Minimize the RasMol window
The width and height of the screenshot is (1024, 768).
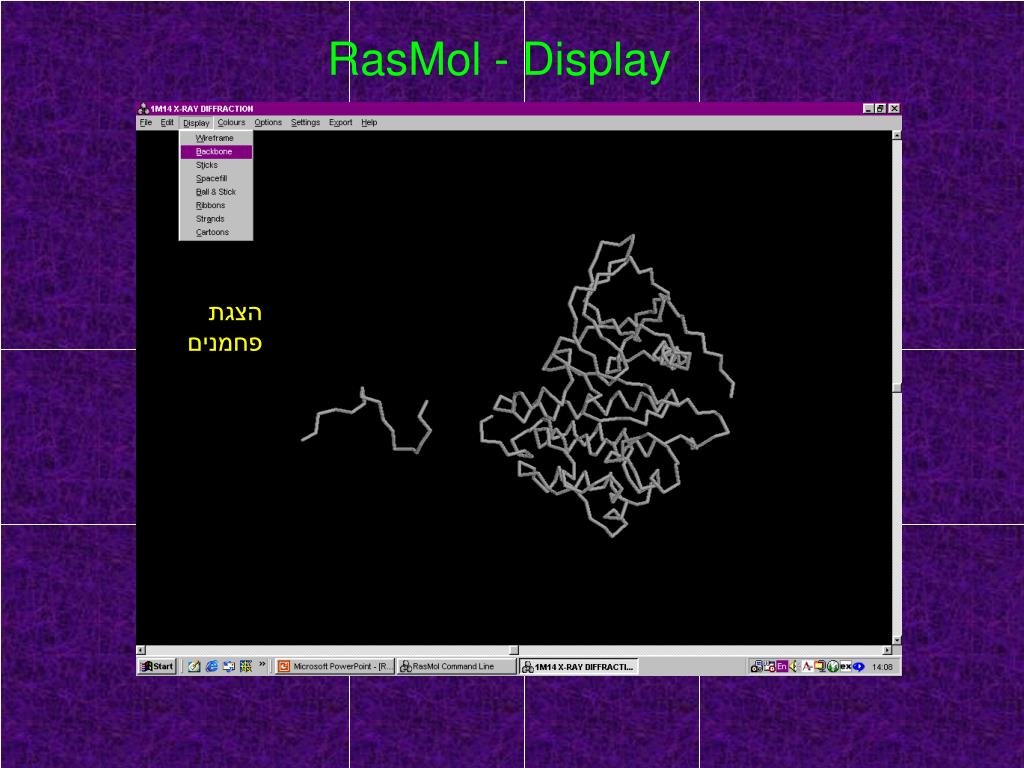click(x=868, y=108)
